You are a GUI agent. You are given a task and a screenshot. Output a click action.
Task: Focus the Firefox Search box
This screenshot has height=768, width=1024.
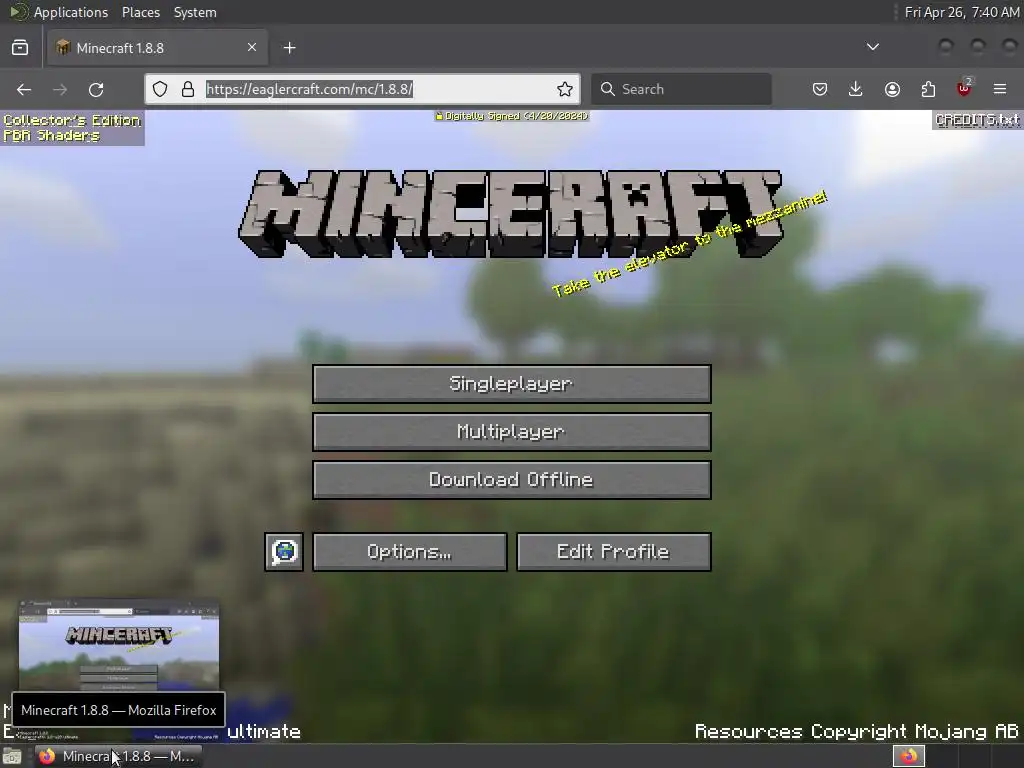[681, 89]
